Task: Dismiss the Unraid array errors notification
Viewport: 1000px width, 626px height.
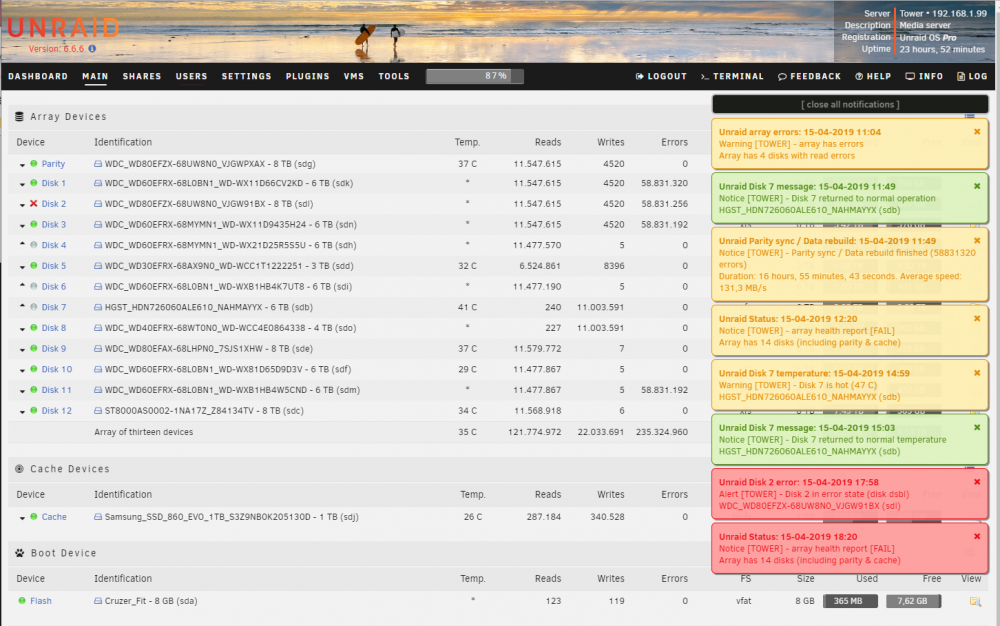Action: coord(977,132)
